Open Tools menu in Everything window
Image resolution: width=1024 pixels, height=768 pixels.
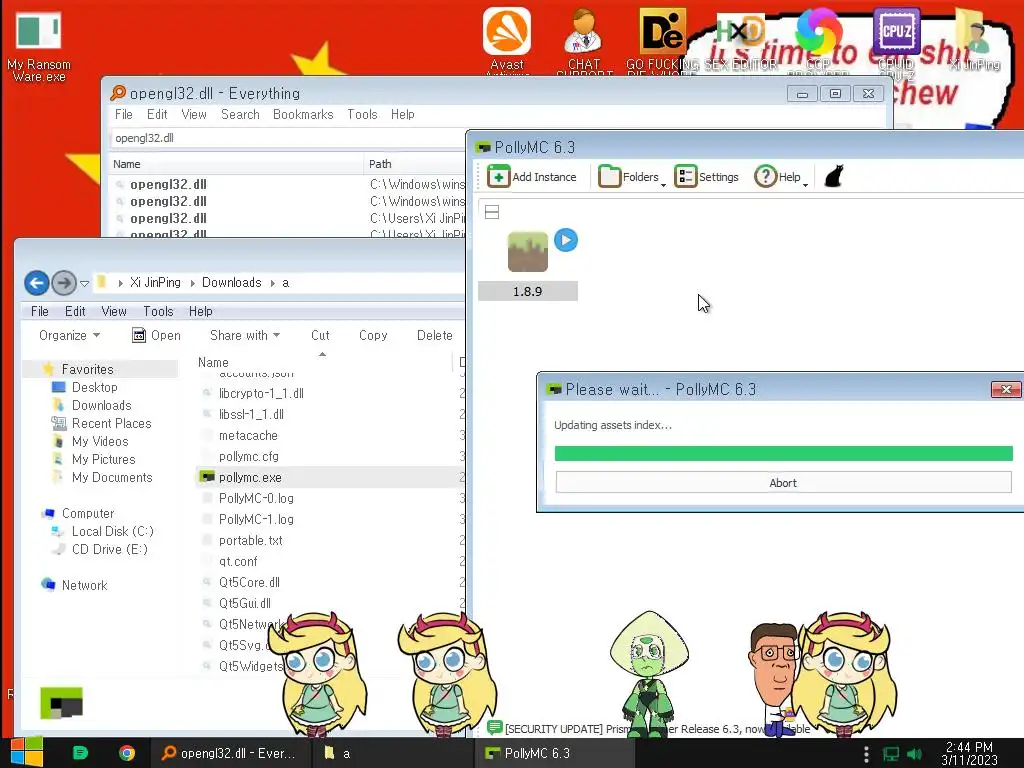point(362,114)
